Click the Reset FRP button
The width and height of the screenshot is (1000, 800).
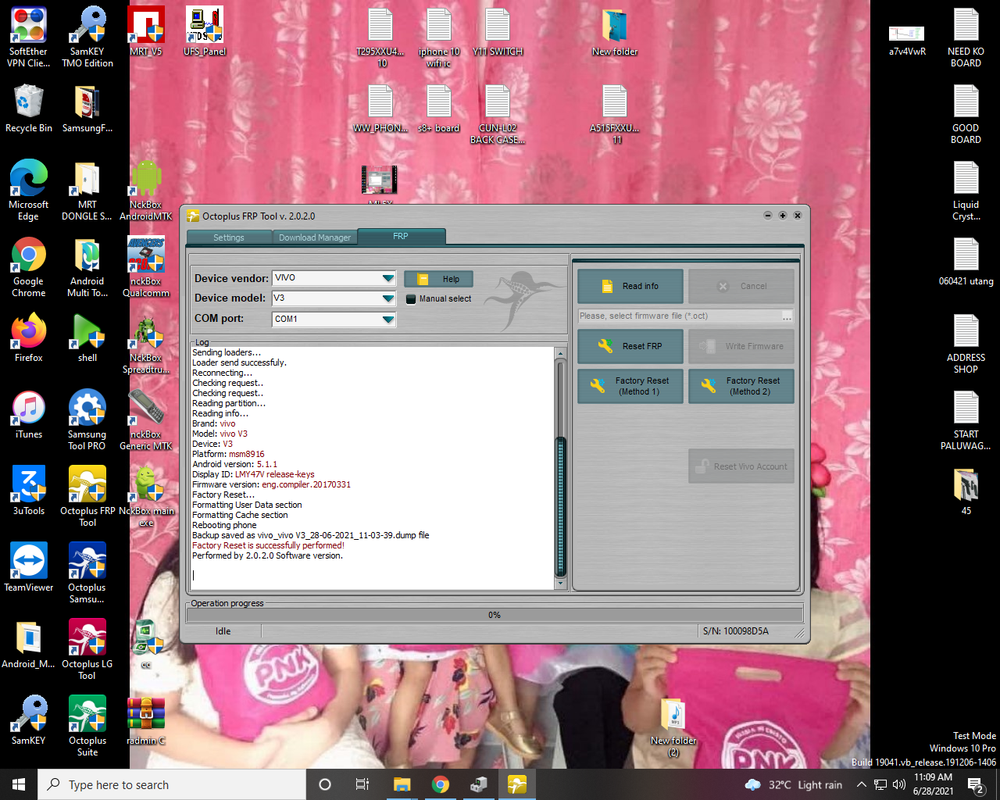[x=630, y=346]
